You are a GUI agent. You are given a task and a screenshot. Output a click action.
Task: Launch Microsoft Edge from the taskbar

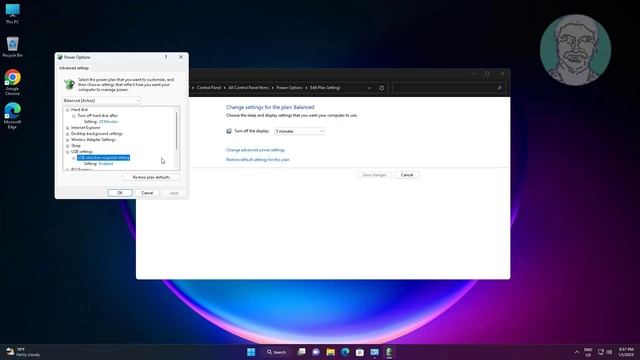[x=345, y=352]
